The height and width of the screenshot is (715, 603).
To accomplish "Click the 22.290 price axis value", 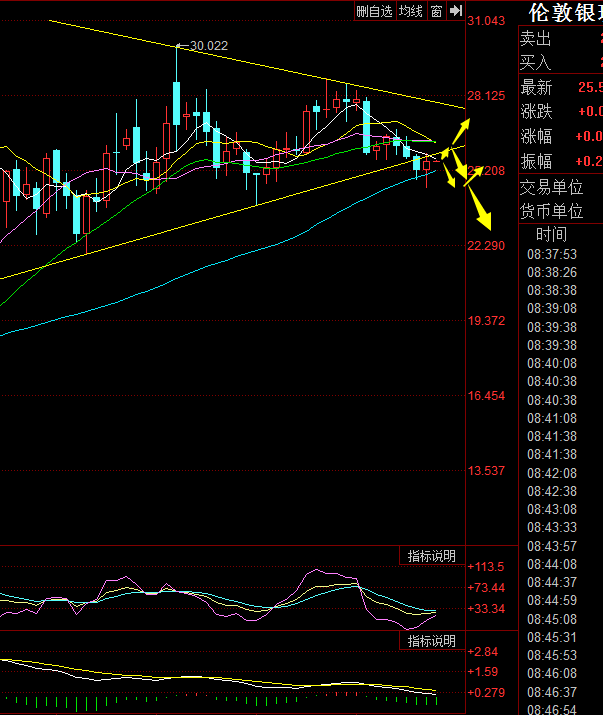I will (486, 246).
